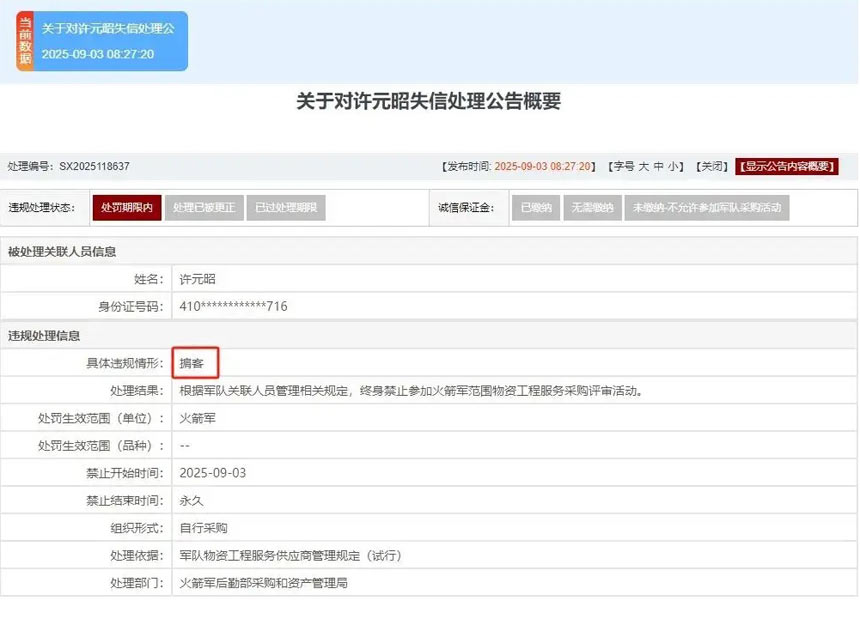860x619 pixels.
Task: Click the publish time 2025-09-03 08:27:20
Action: (543, 166)
